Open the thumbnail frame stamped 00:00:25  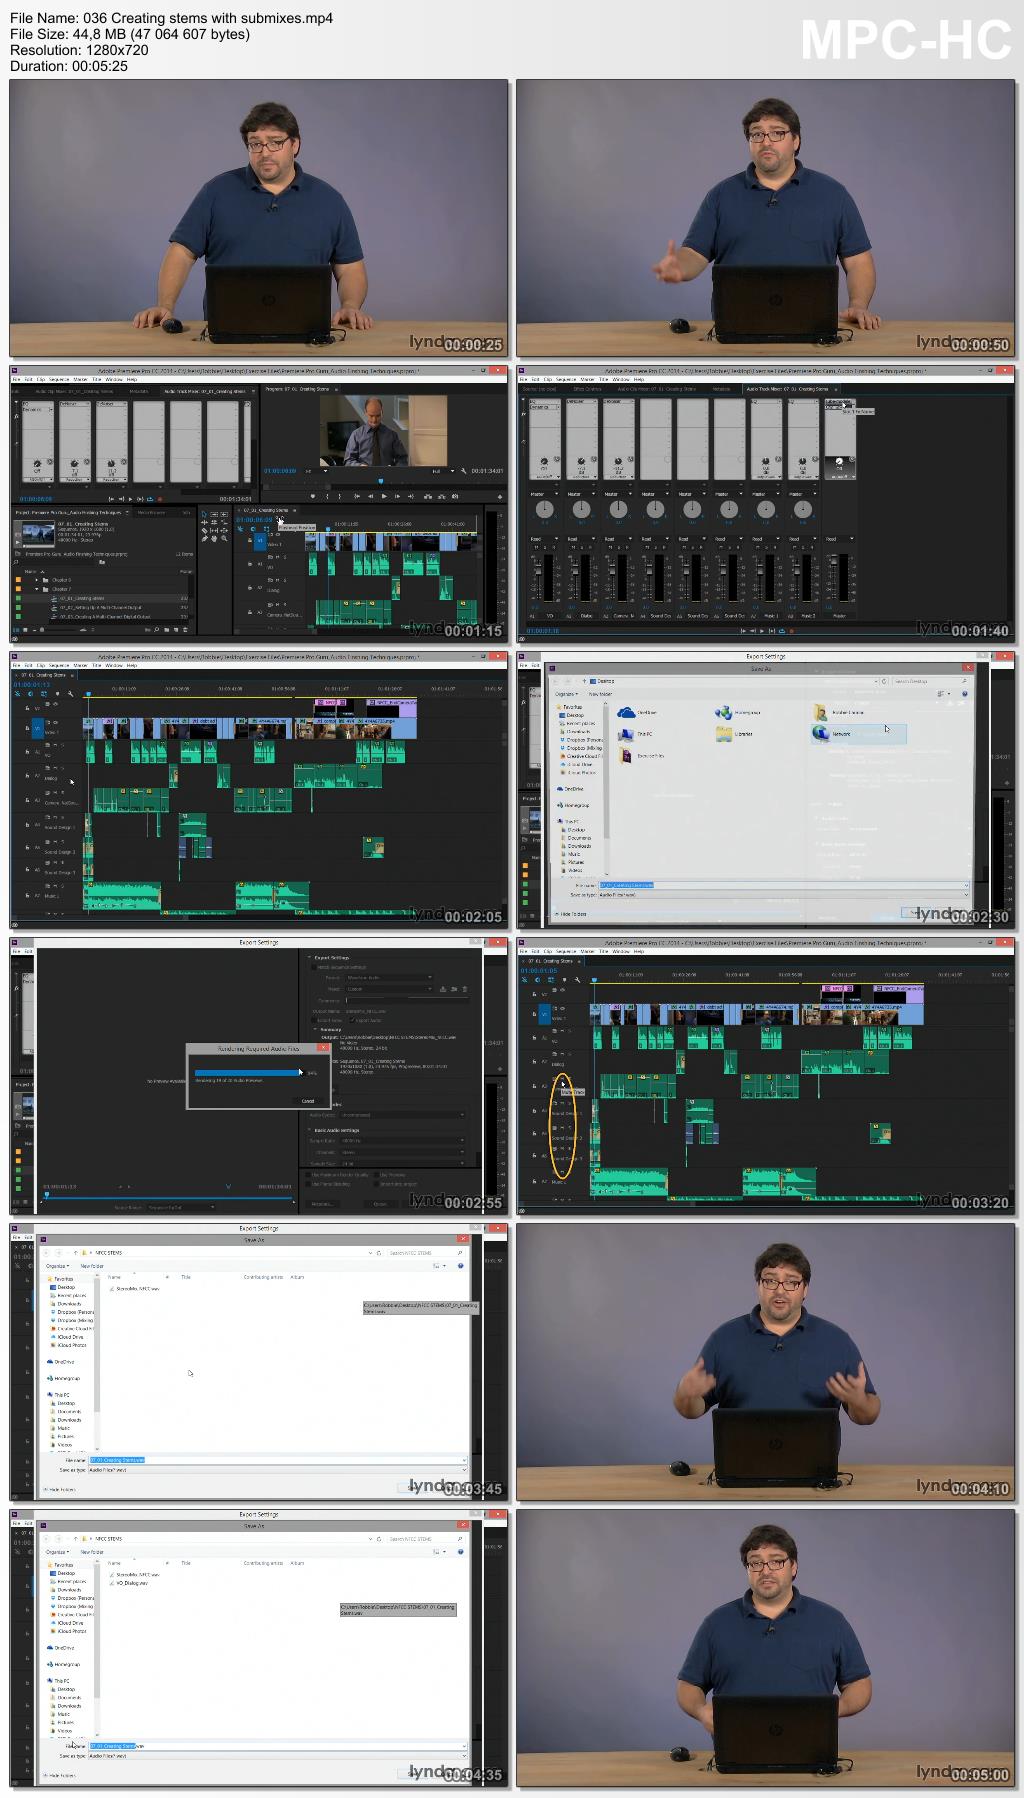[259, 218]
